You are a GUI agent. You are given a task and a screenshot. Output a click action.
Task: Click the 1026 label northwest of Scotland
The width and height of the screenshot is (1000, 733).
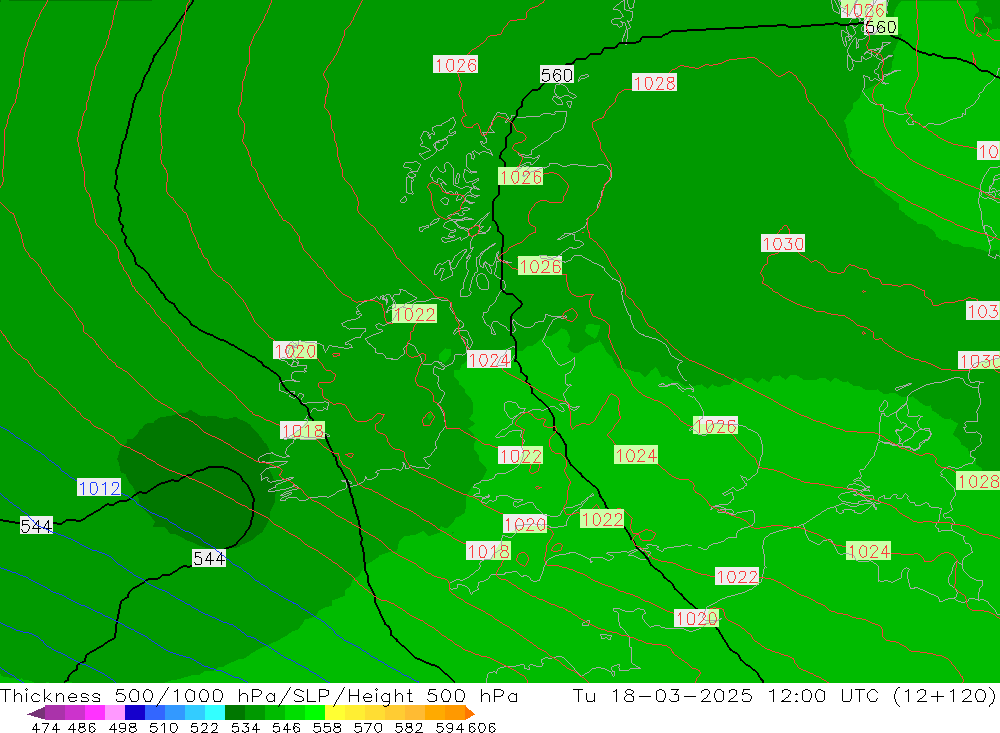(x=455, y=64)
